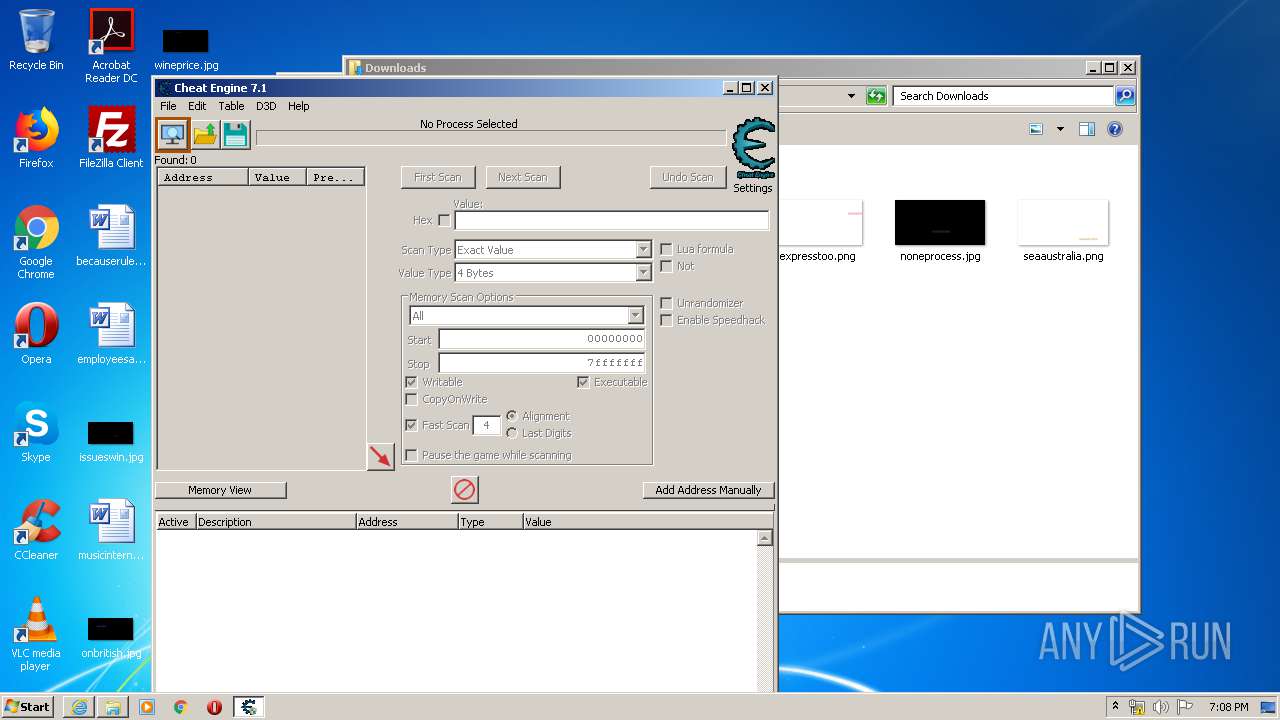Screen dimensions: 1280x720
Task: Click the save cheat table floppy icon
Action: pyautogui.click(x=236, y=134)
